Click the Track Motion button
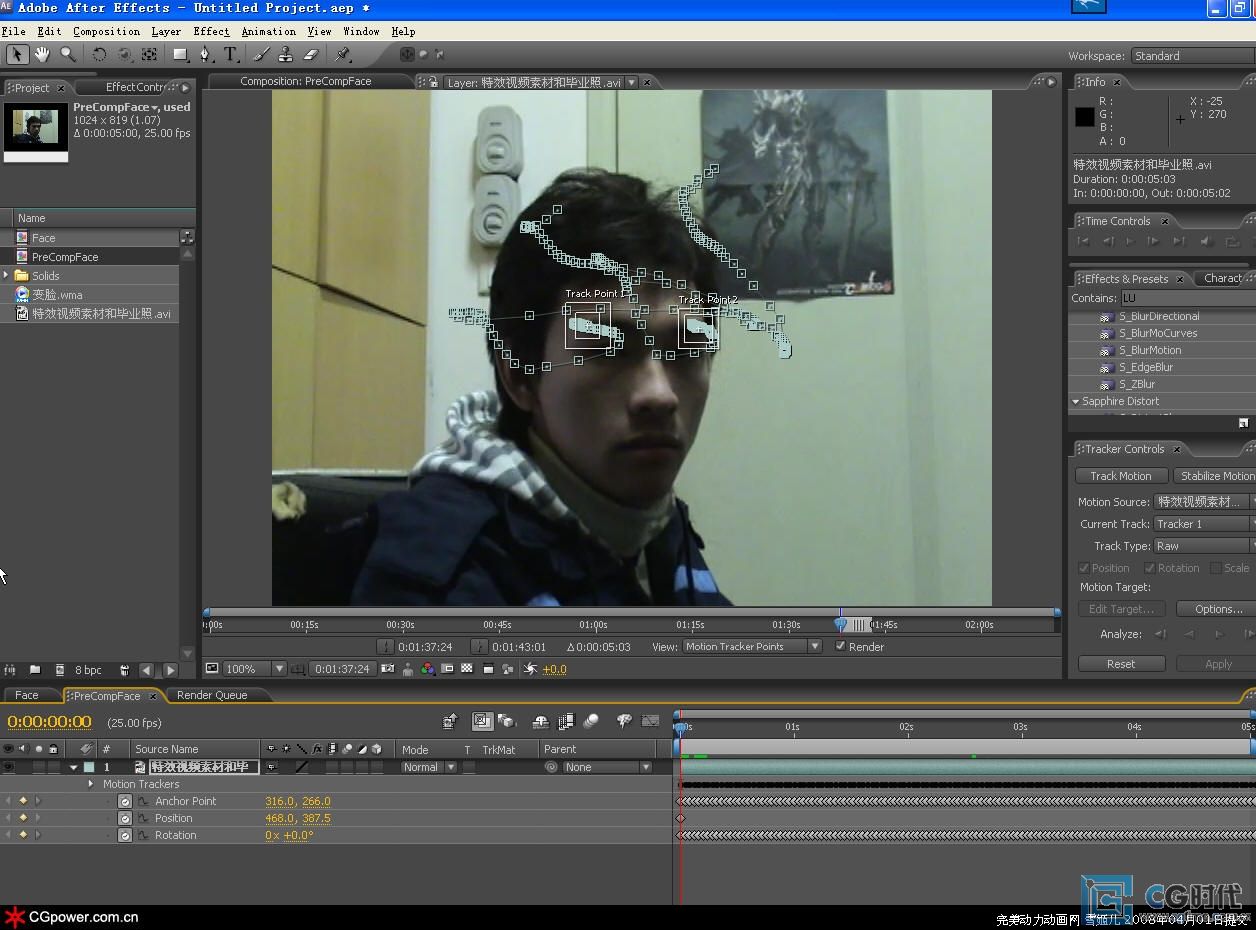This screenshot has width=1256, height=930. point(1121,476)
